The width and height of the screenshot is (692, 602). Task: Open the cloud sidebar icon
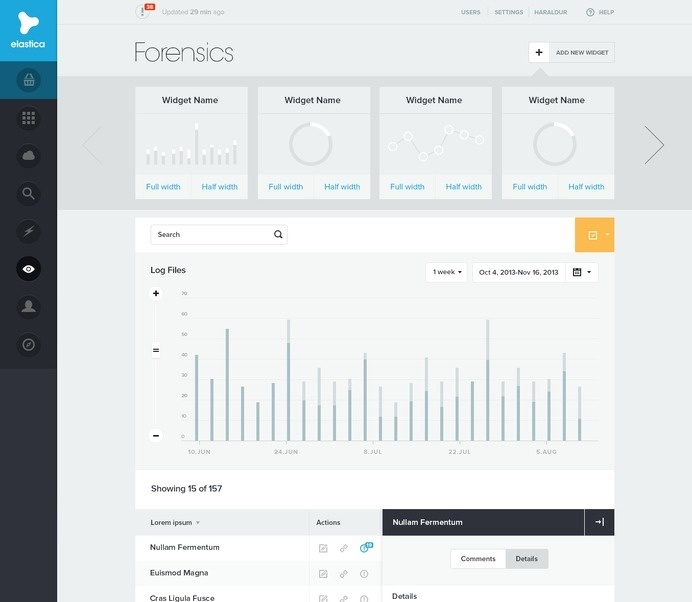point(29,156)
